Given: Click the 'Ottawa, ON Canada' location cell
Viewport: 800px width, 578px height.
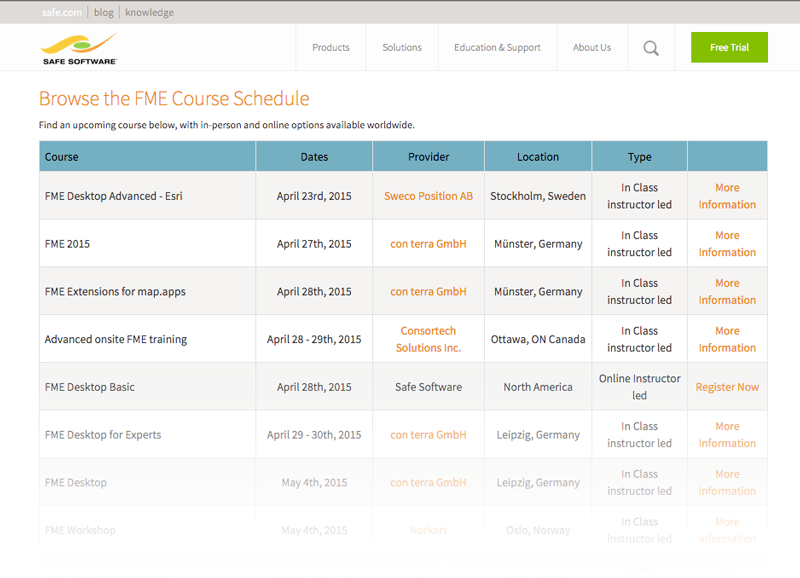Looking at the screenshot, I should pos(538,339).
